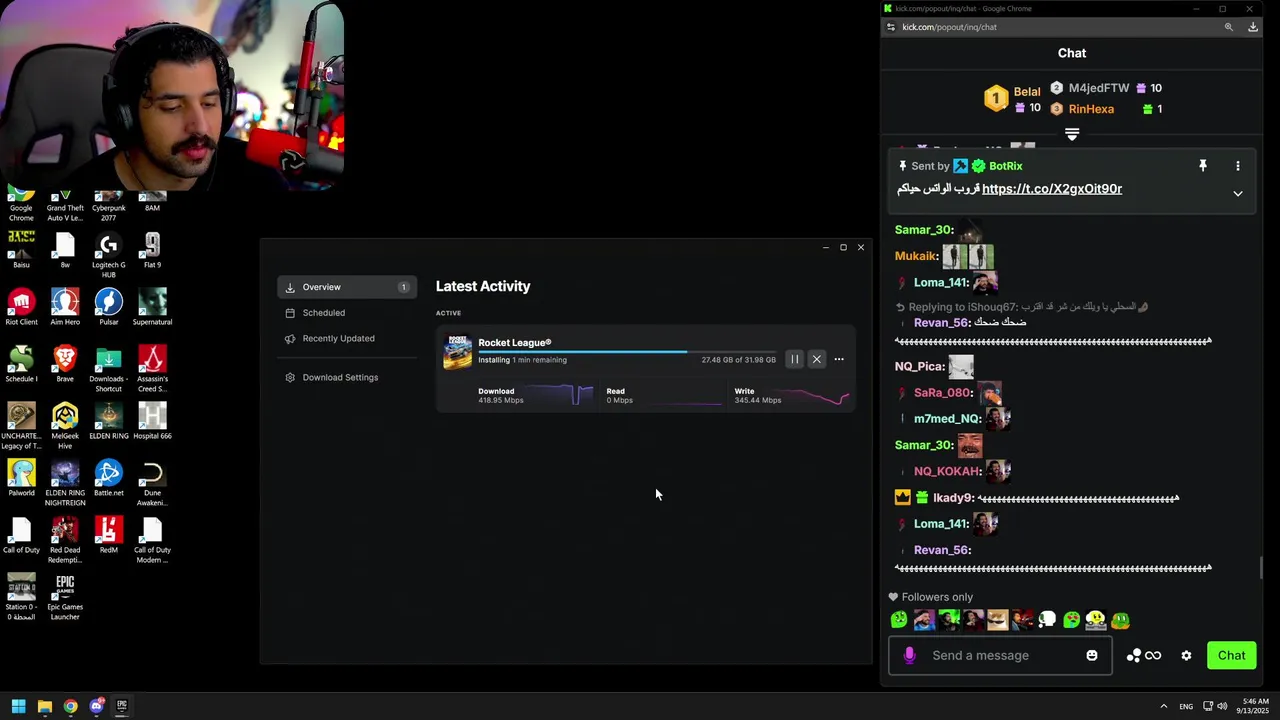Open Riot Client desktop icon
The width and height of the screenshot is (1280, 720).
coord(21,308)
